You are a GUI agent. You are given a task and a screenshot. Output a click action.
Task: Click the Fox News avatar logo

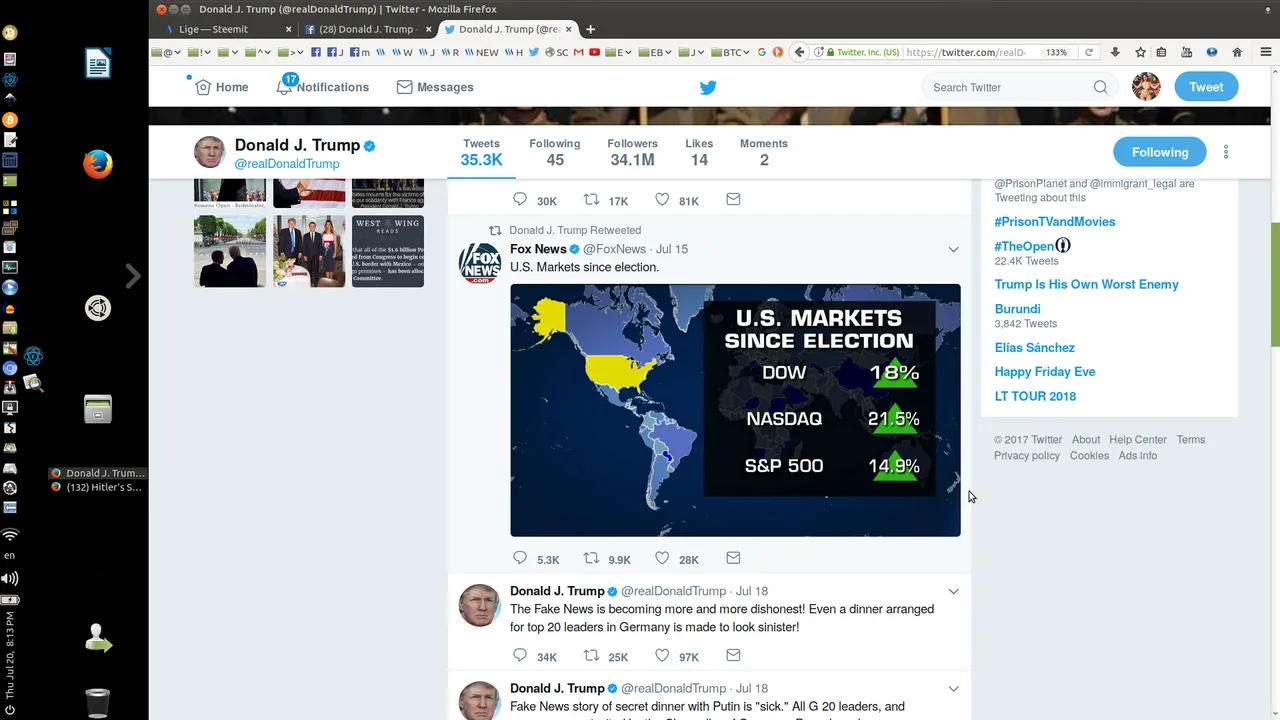point(479,263)
